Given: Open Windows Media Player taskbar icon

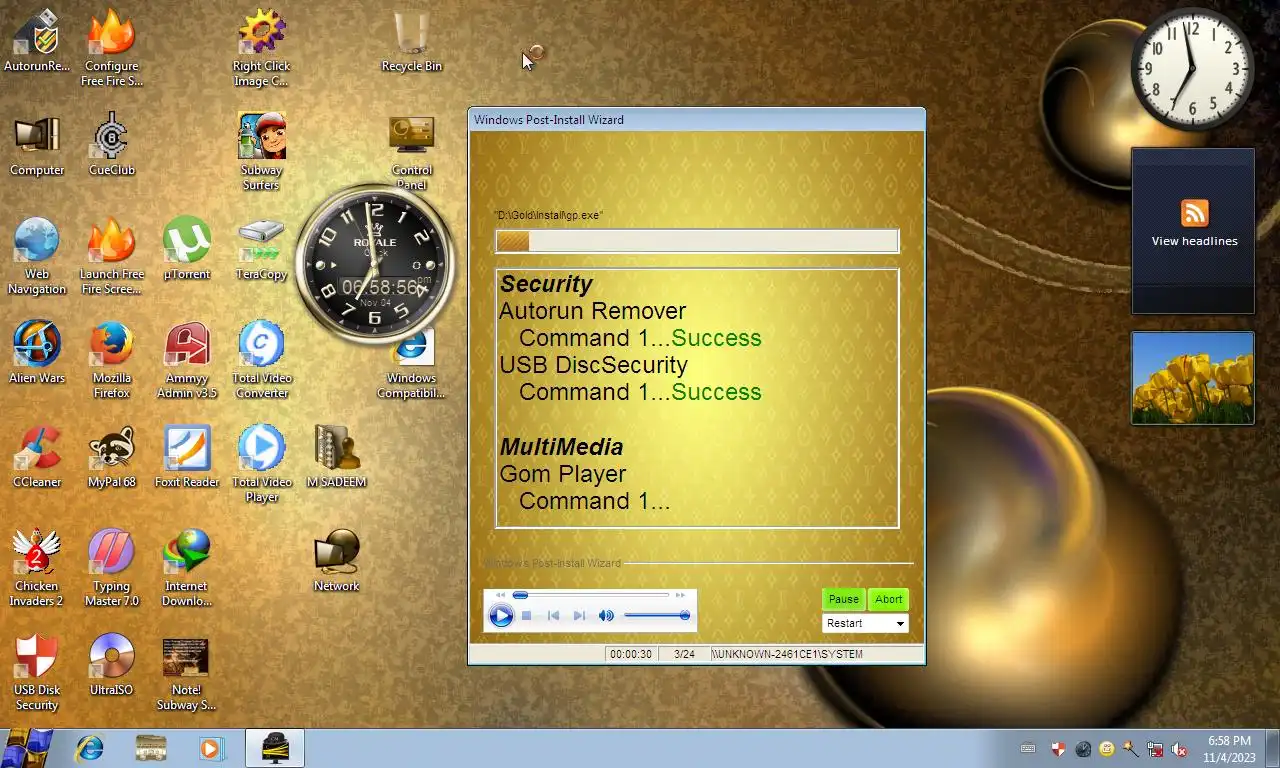Looking at the screenshot, I should click(x=211, y=748).
